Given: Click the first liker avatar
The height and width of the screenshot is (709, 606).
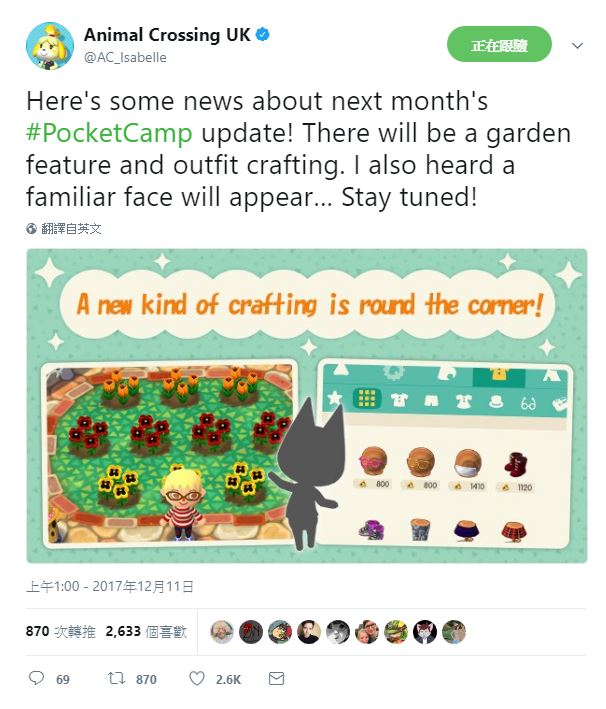Looking at the screenshot, I should click(x=222, y=631).
